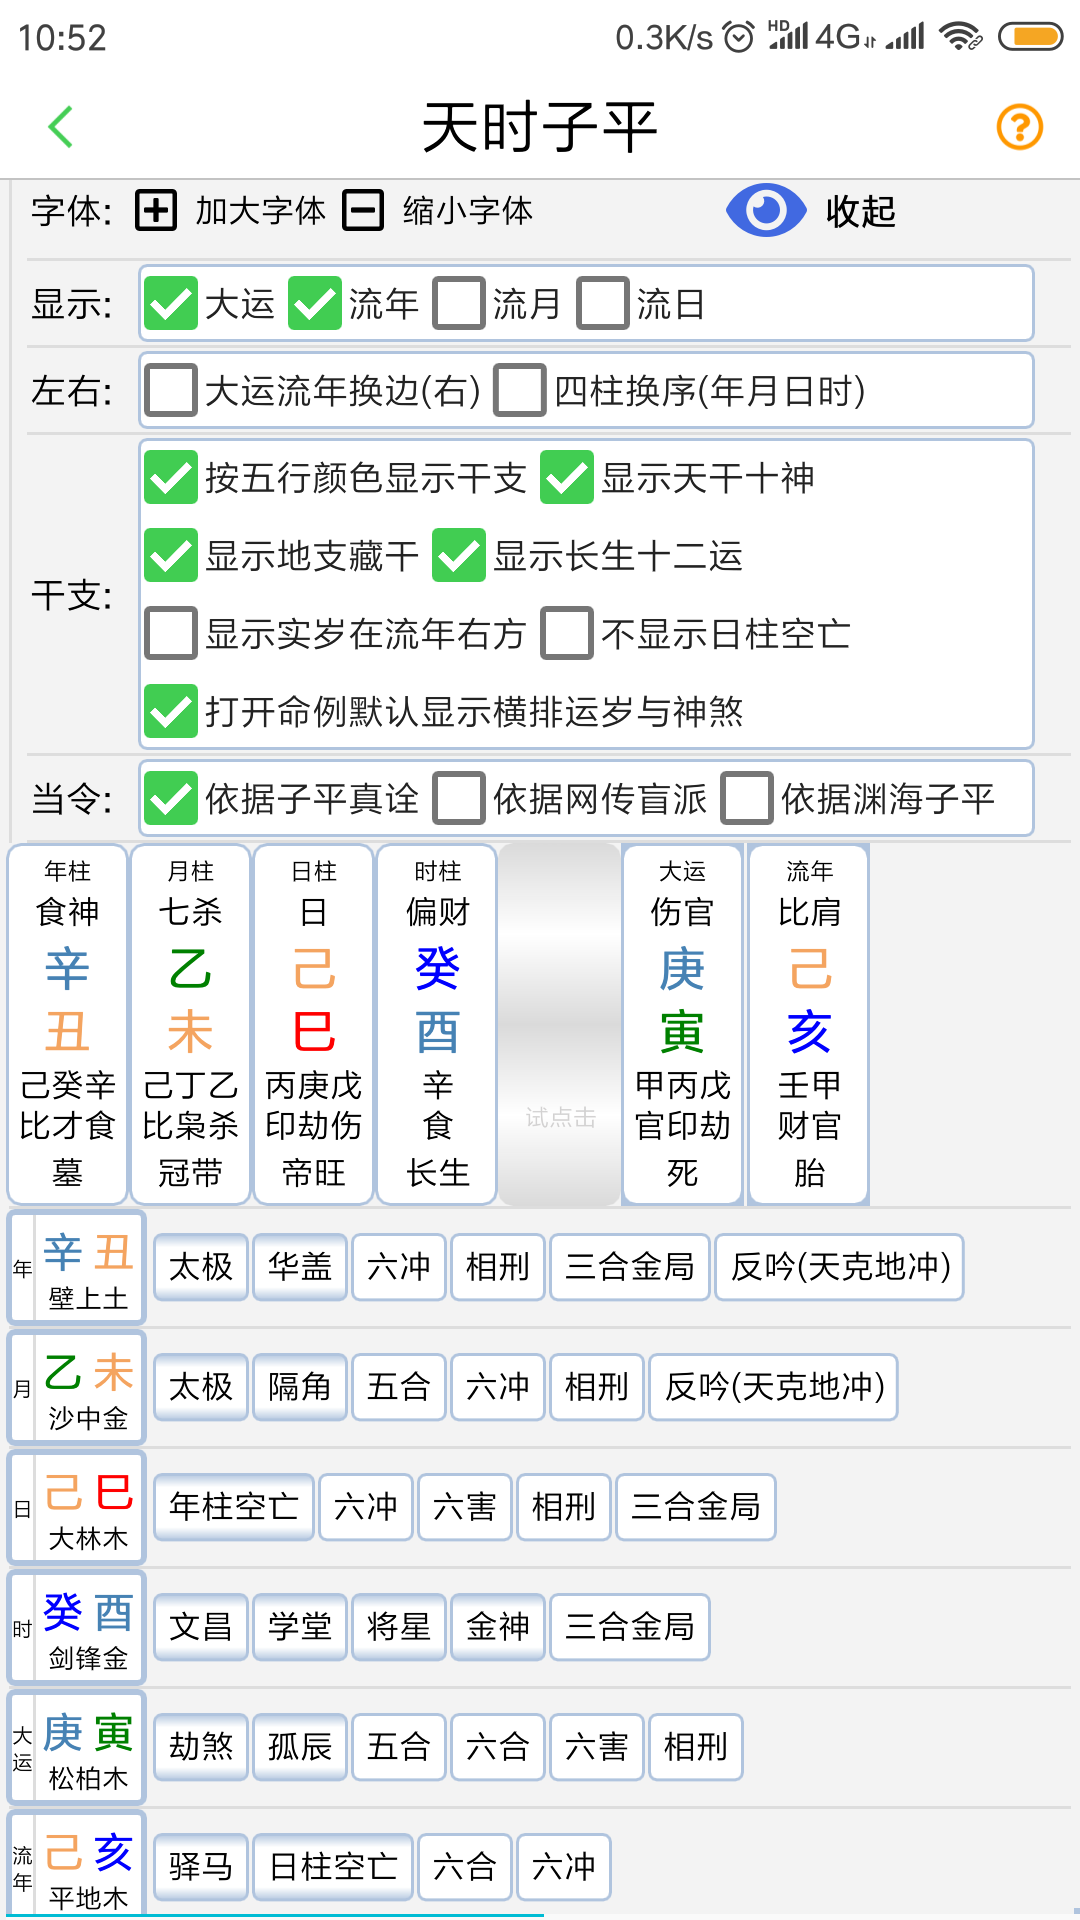
Task: Tap 相刑 tag in 己巳 row
Action: click(x=564, y=1507)
